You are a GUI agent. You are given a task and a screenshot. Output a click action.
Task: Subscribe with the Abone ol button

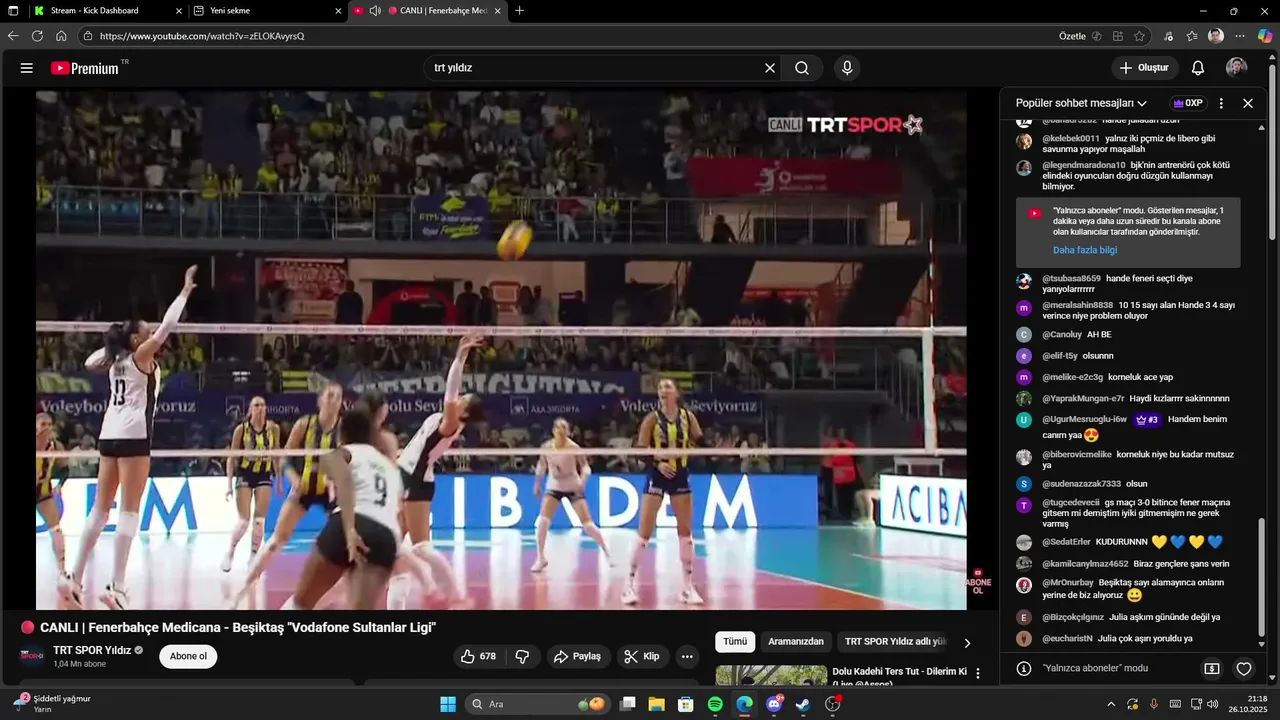coord(188,656)
